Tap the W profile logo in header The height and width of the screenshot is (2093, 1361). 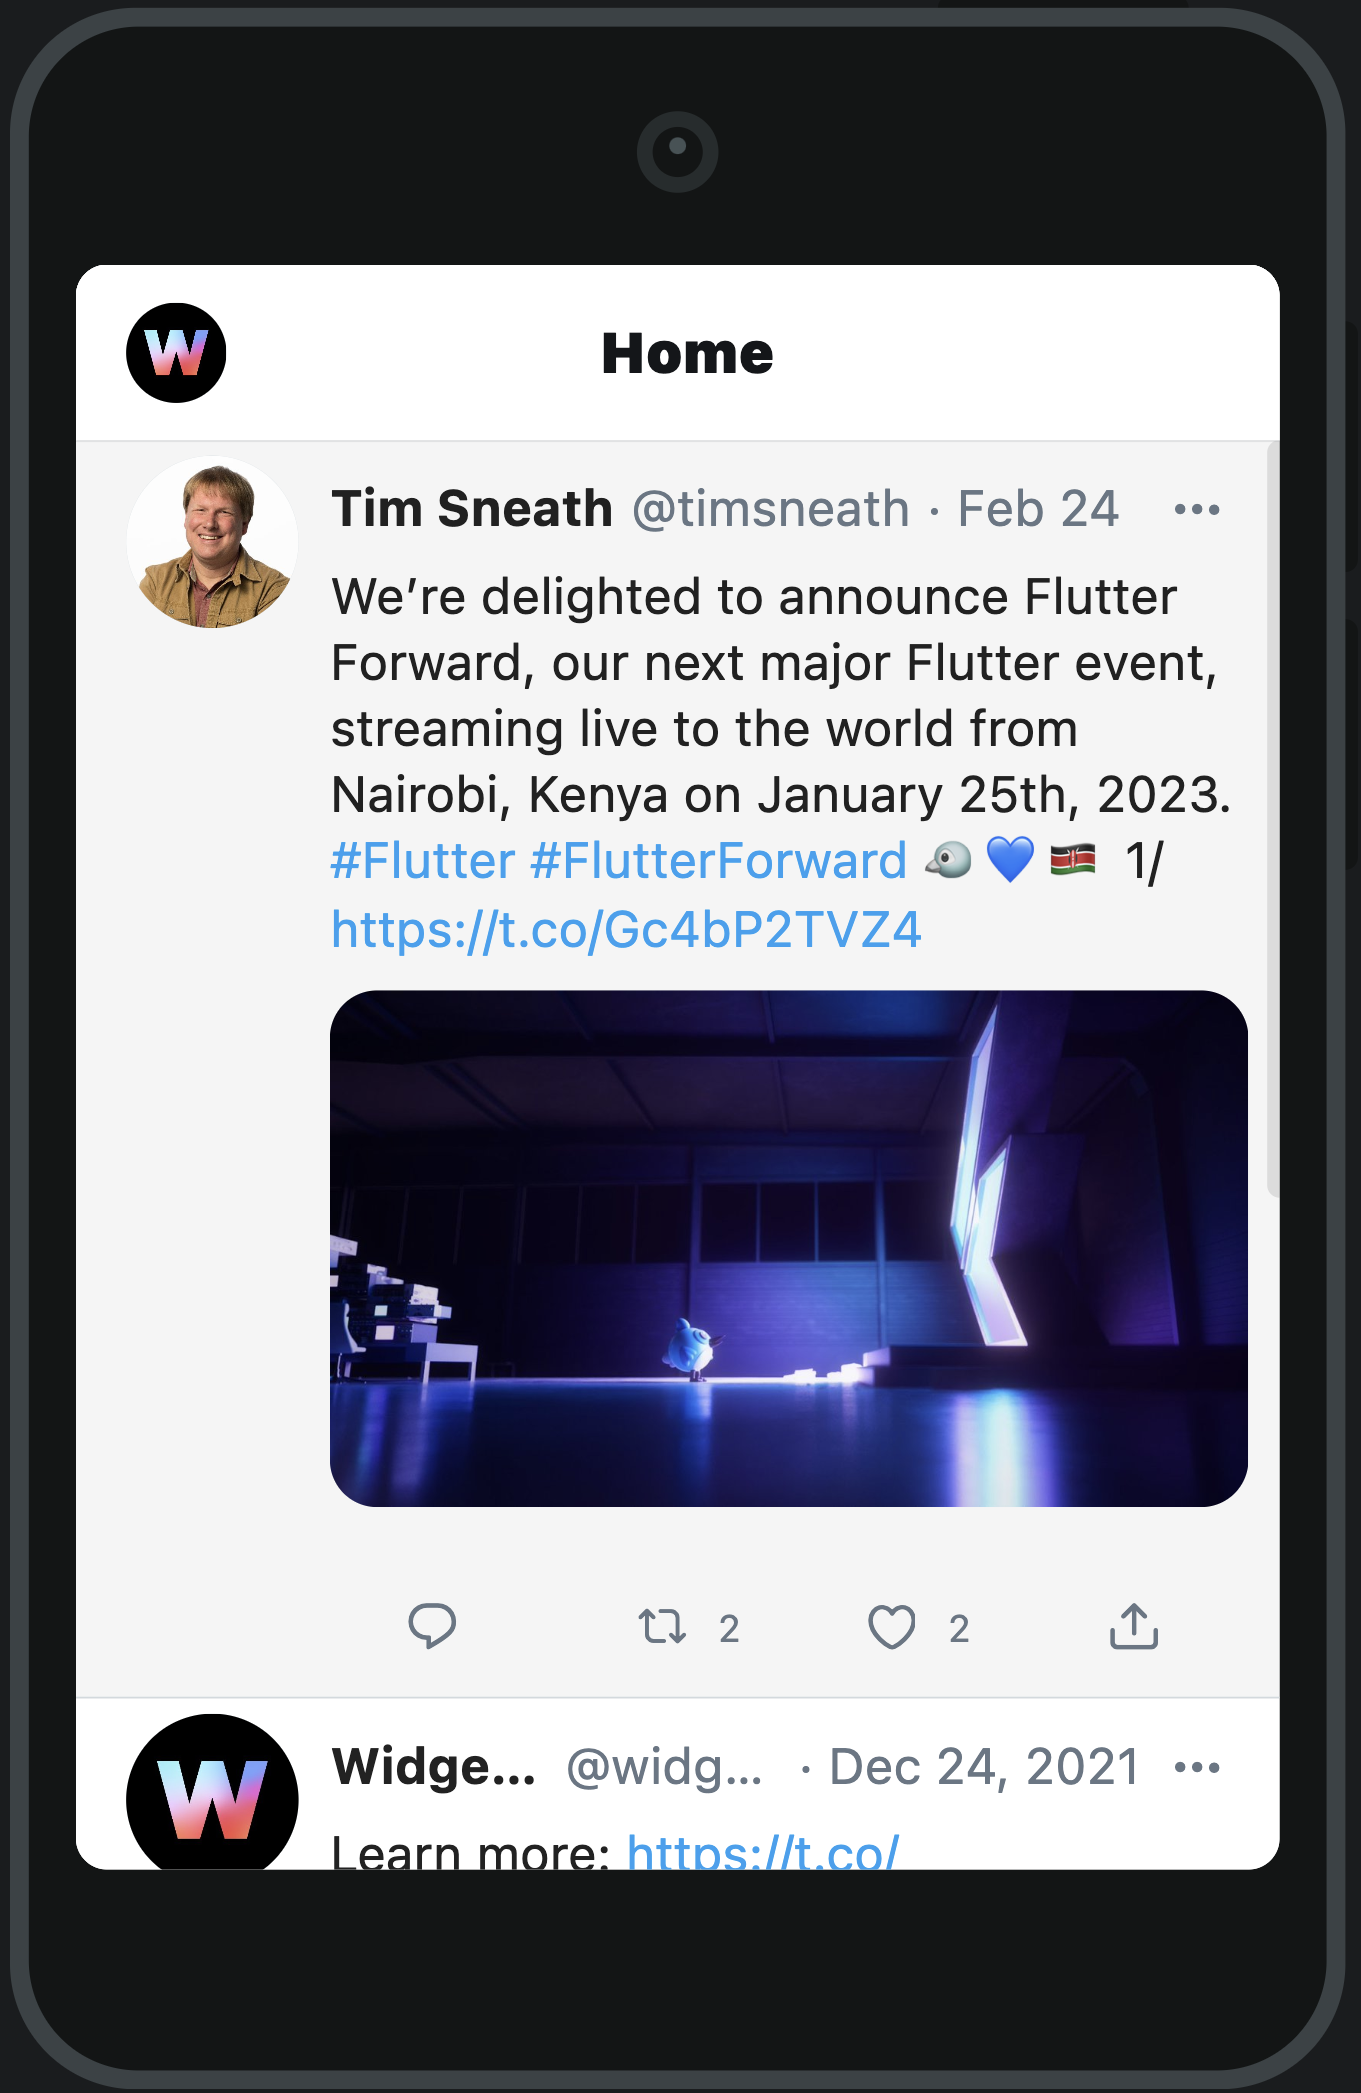[x=176, y=353]
